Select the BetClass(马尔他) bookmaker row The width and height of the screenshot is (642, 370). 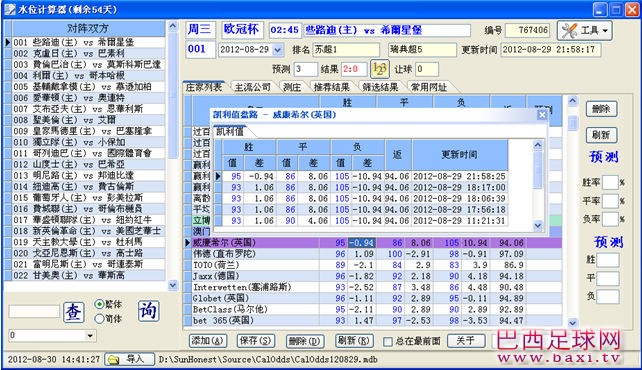click(x=377, y=309)
